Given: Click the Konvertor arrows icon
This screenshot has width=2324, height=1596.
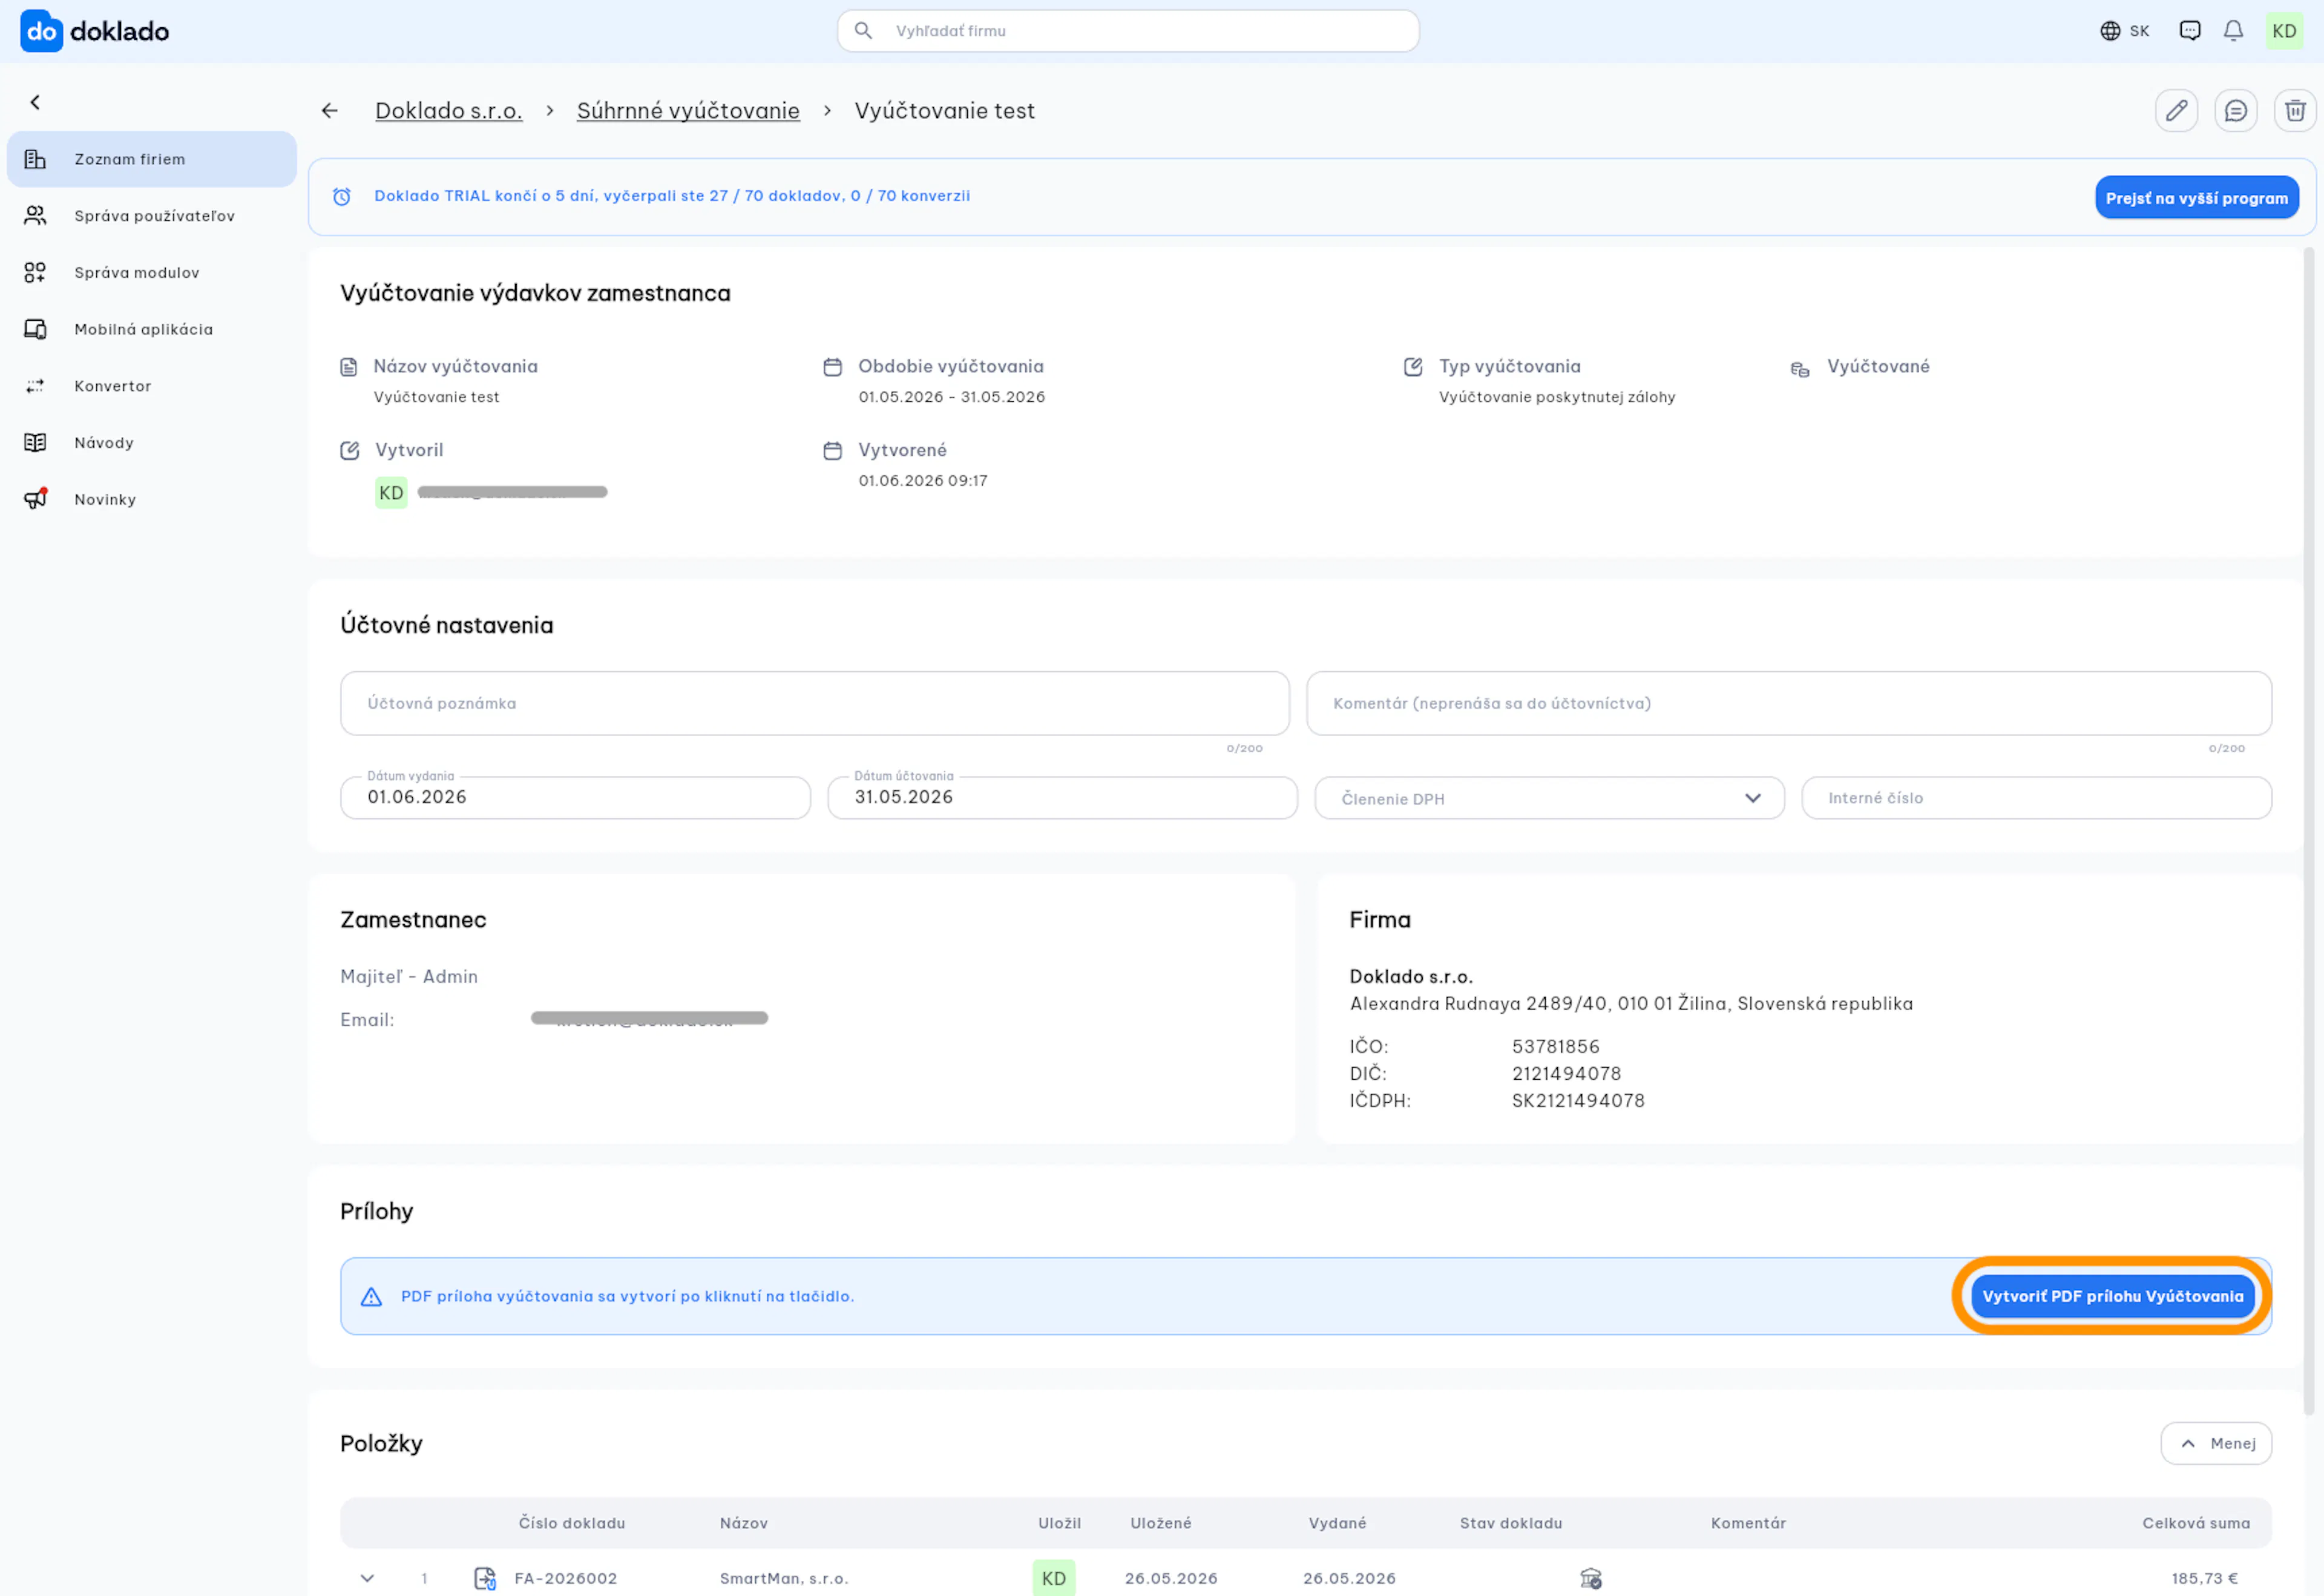Looking at the screenshot, I should [x=36, y=386].
